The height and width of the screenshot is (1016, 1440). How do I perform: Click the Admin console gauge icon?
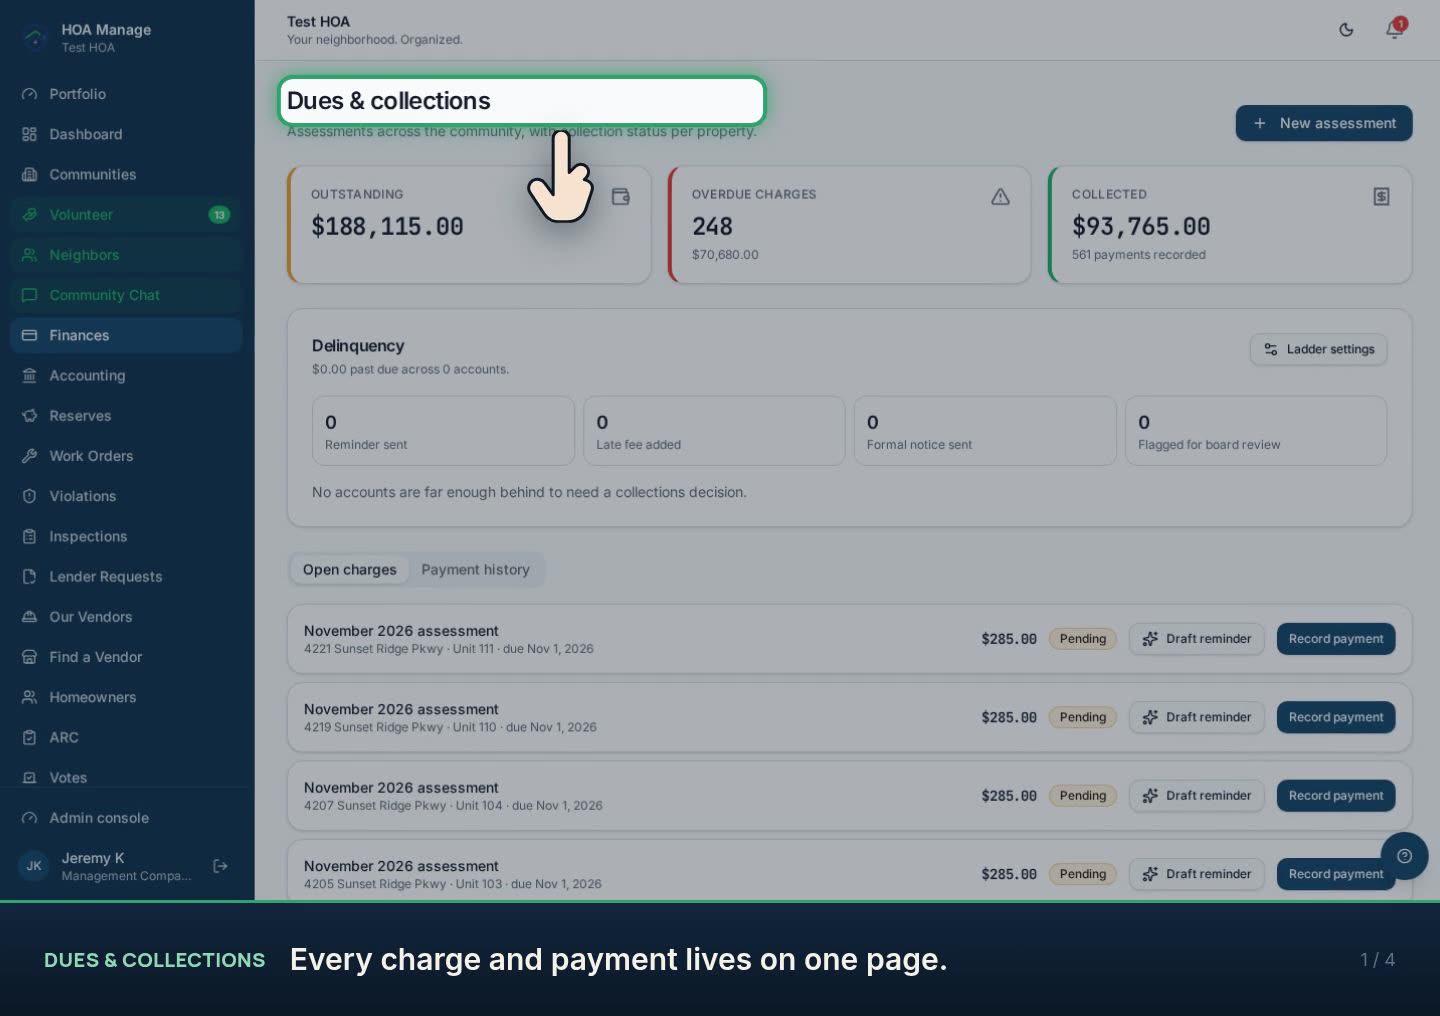point(29,817)
